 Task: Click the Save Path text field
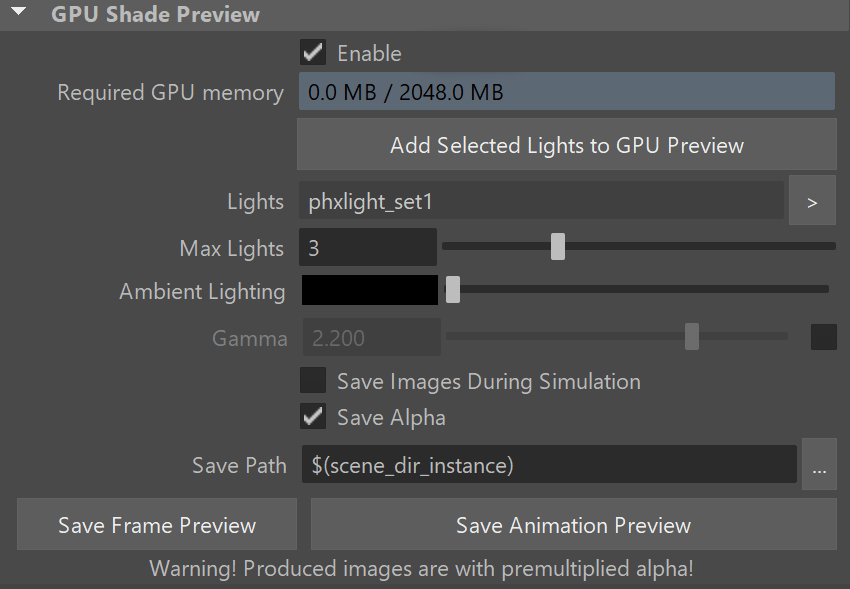[x=549, y=464]
